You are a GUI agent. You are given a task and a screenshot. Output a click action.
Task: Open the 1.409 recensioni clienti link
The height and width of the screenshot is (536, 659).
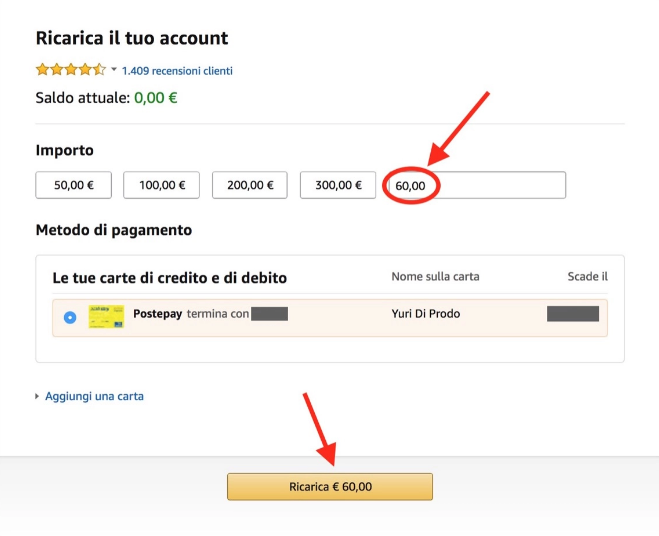[177, 71]
